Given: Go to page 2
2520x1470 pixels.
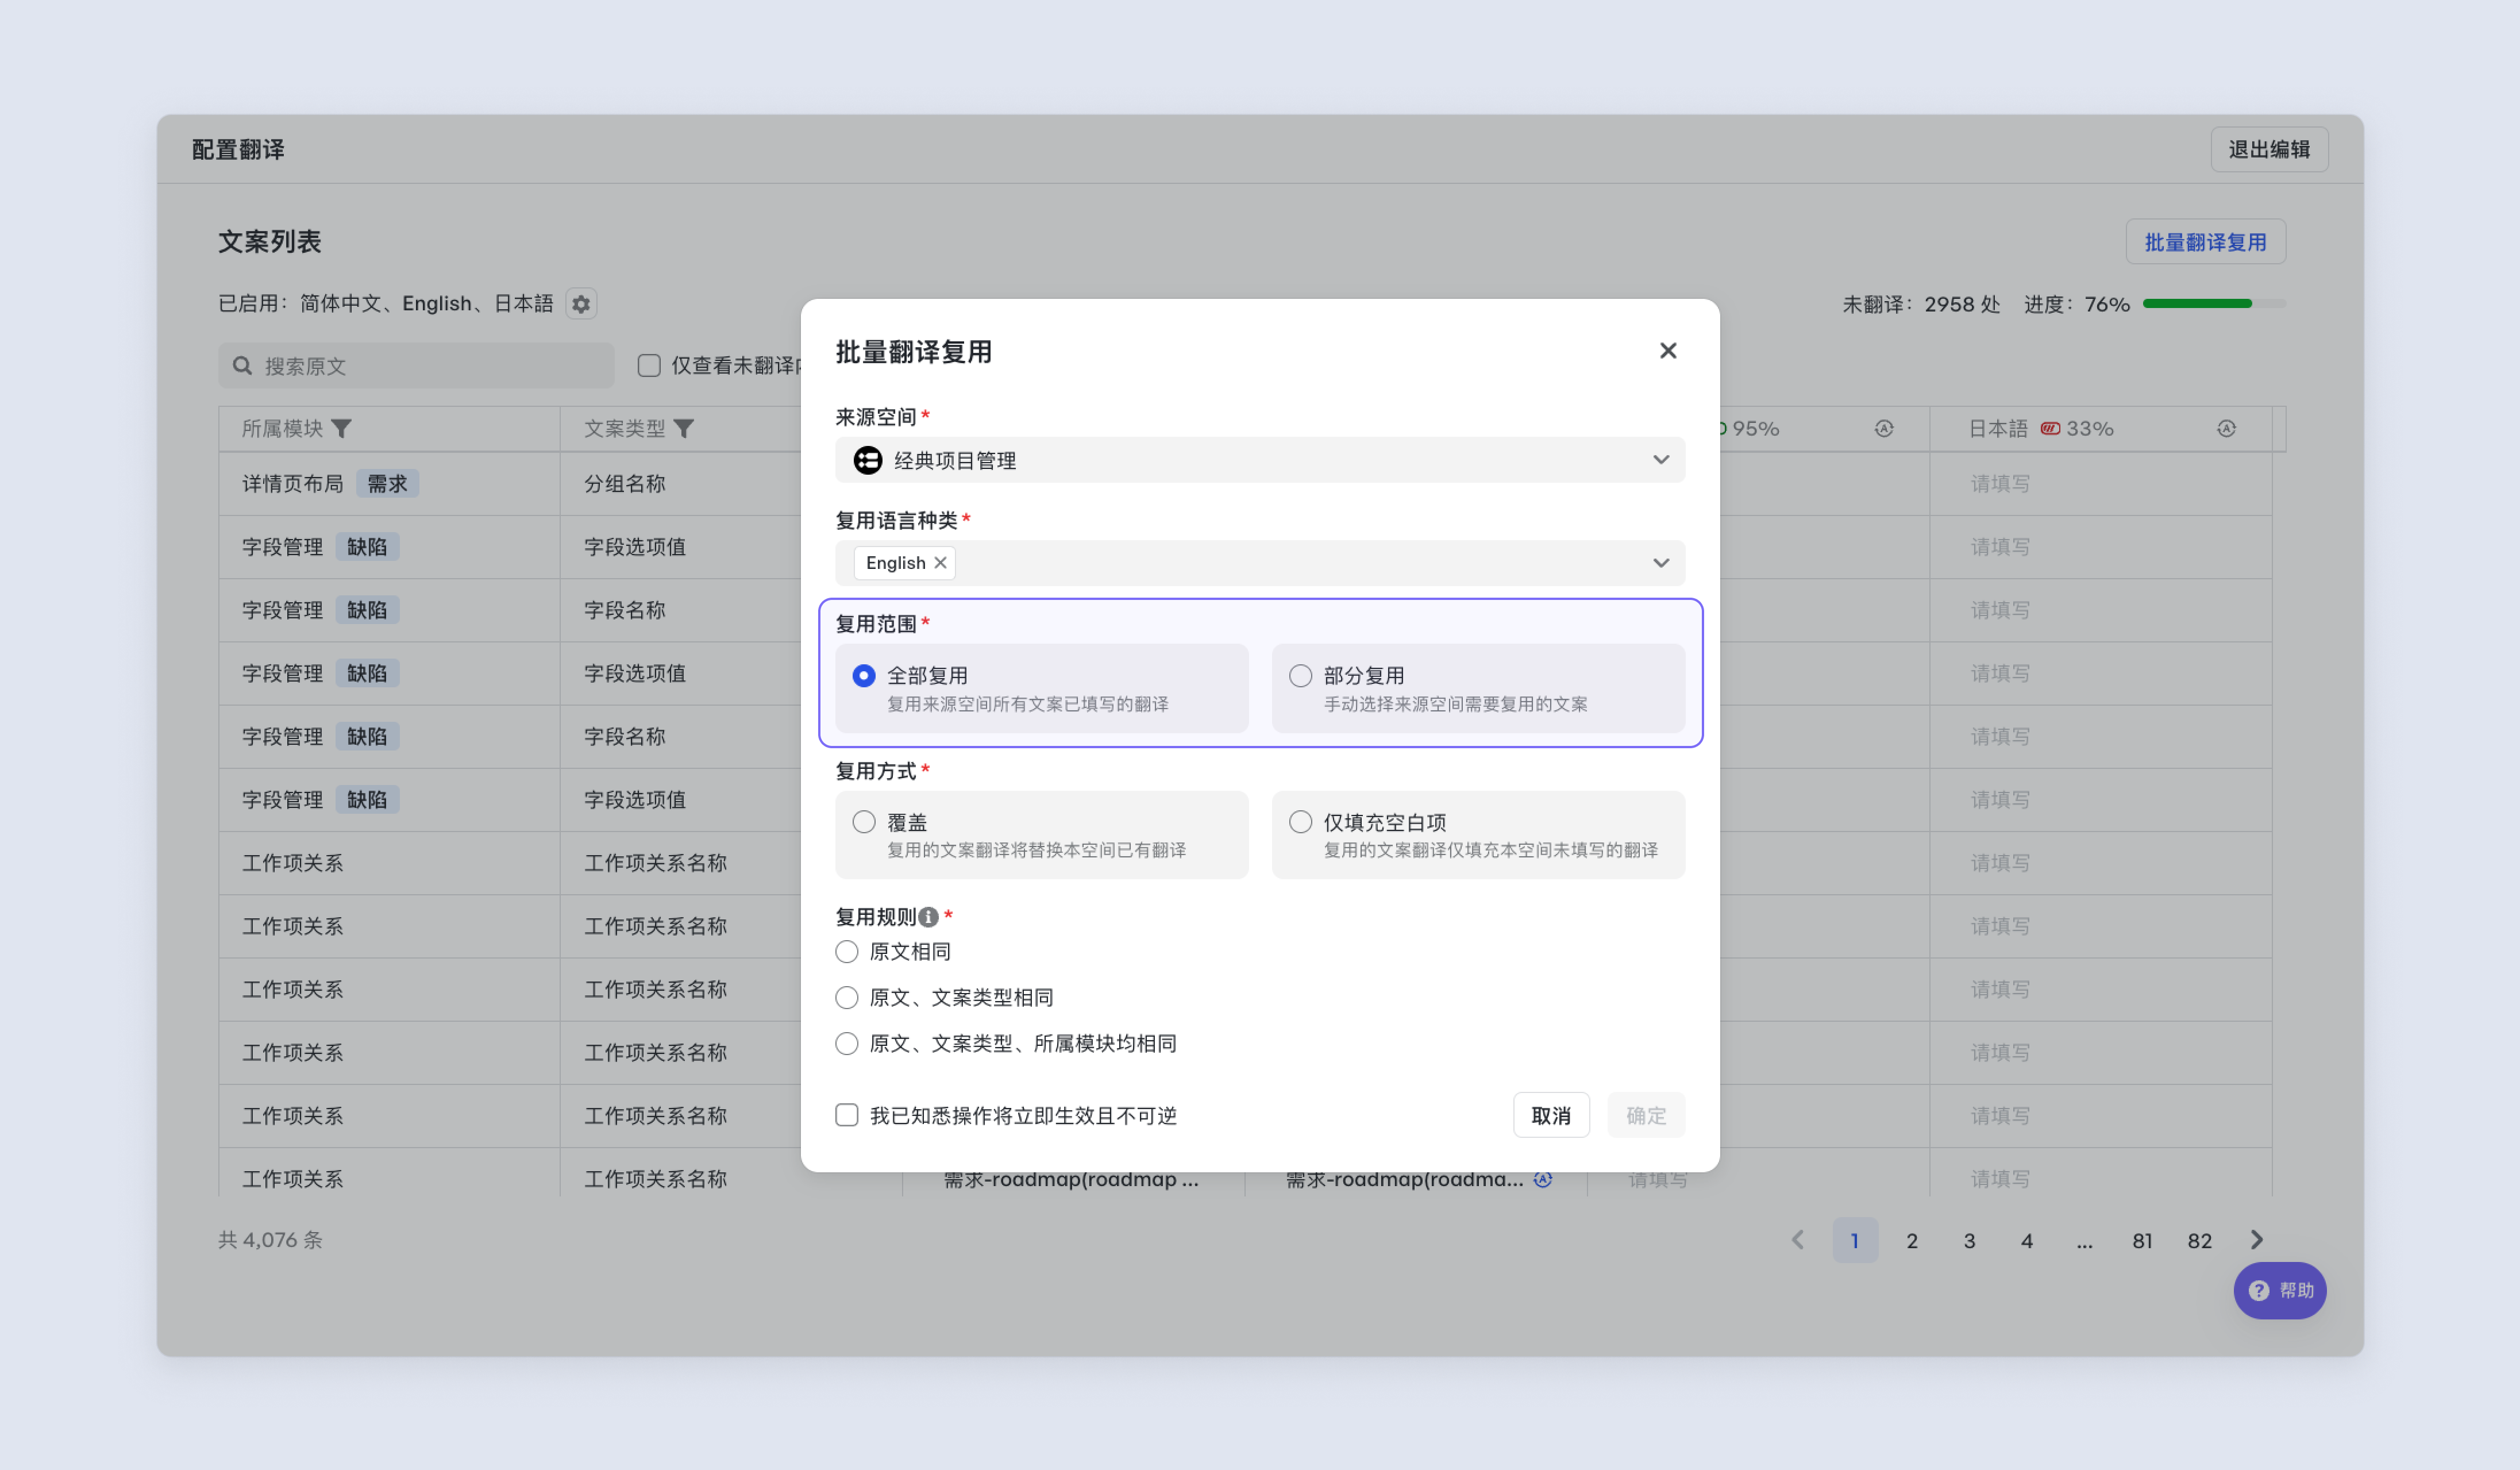Looking at the screenshot, I should [1912, 1240].
